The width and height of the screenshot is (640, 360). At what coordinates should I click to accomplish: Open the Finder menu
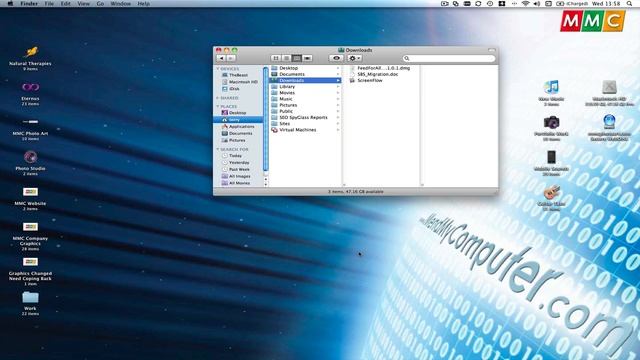29,3
